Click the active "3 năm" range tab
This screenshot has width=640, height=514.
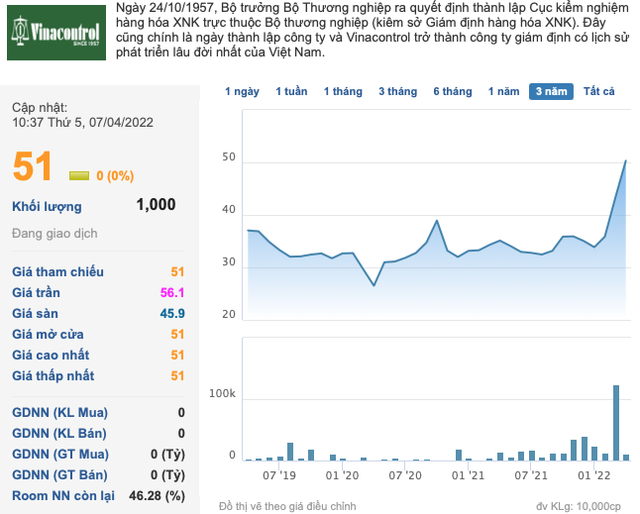click(x=551, y=92)
